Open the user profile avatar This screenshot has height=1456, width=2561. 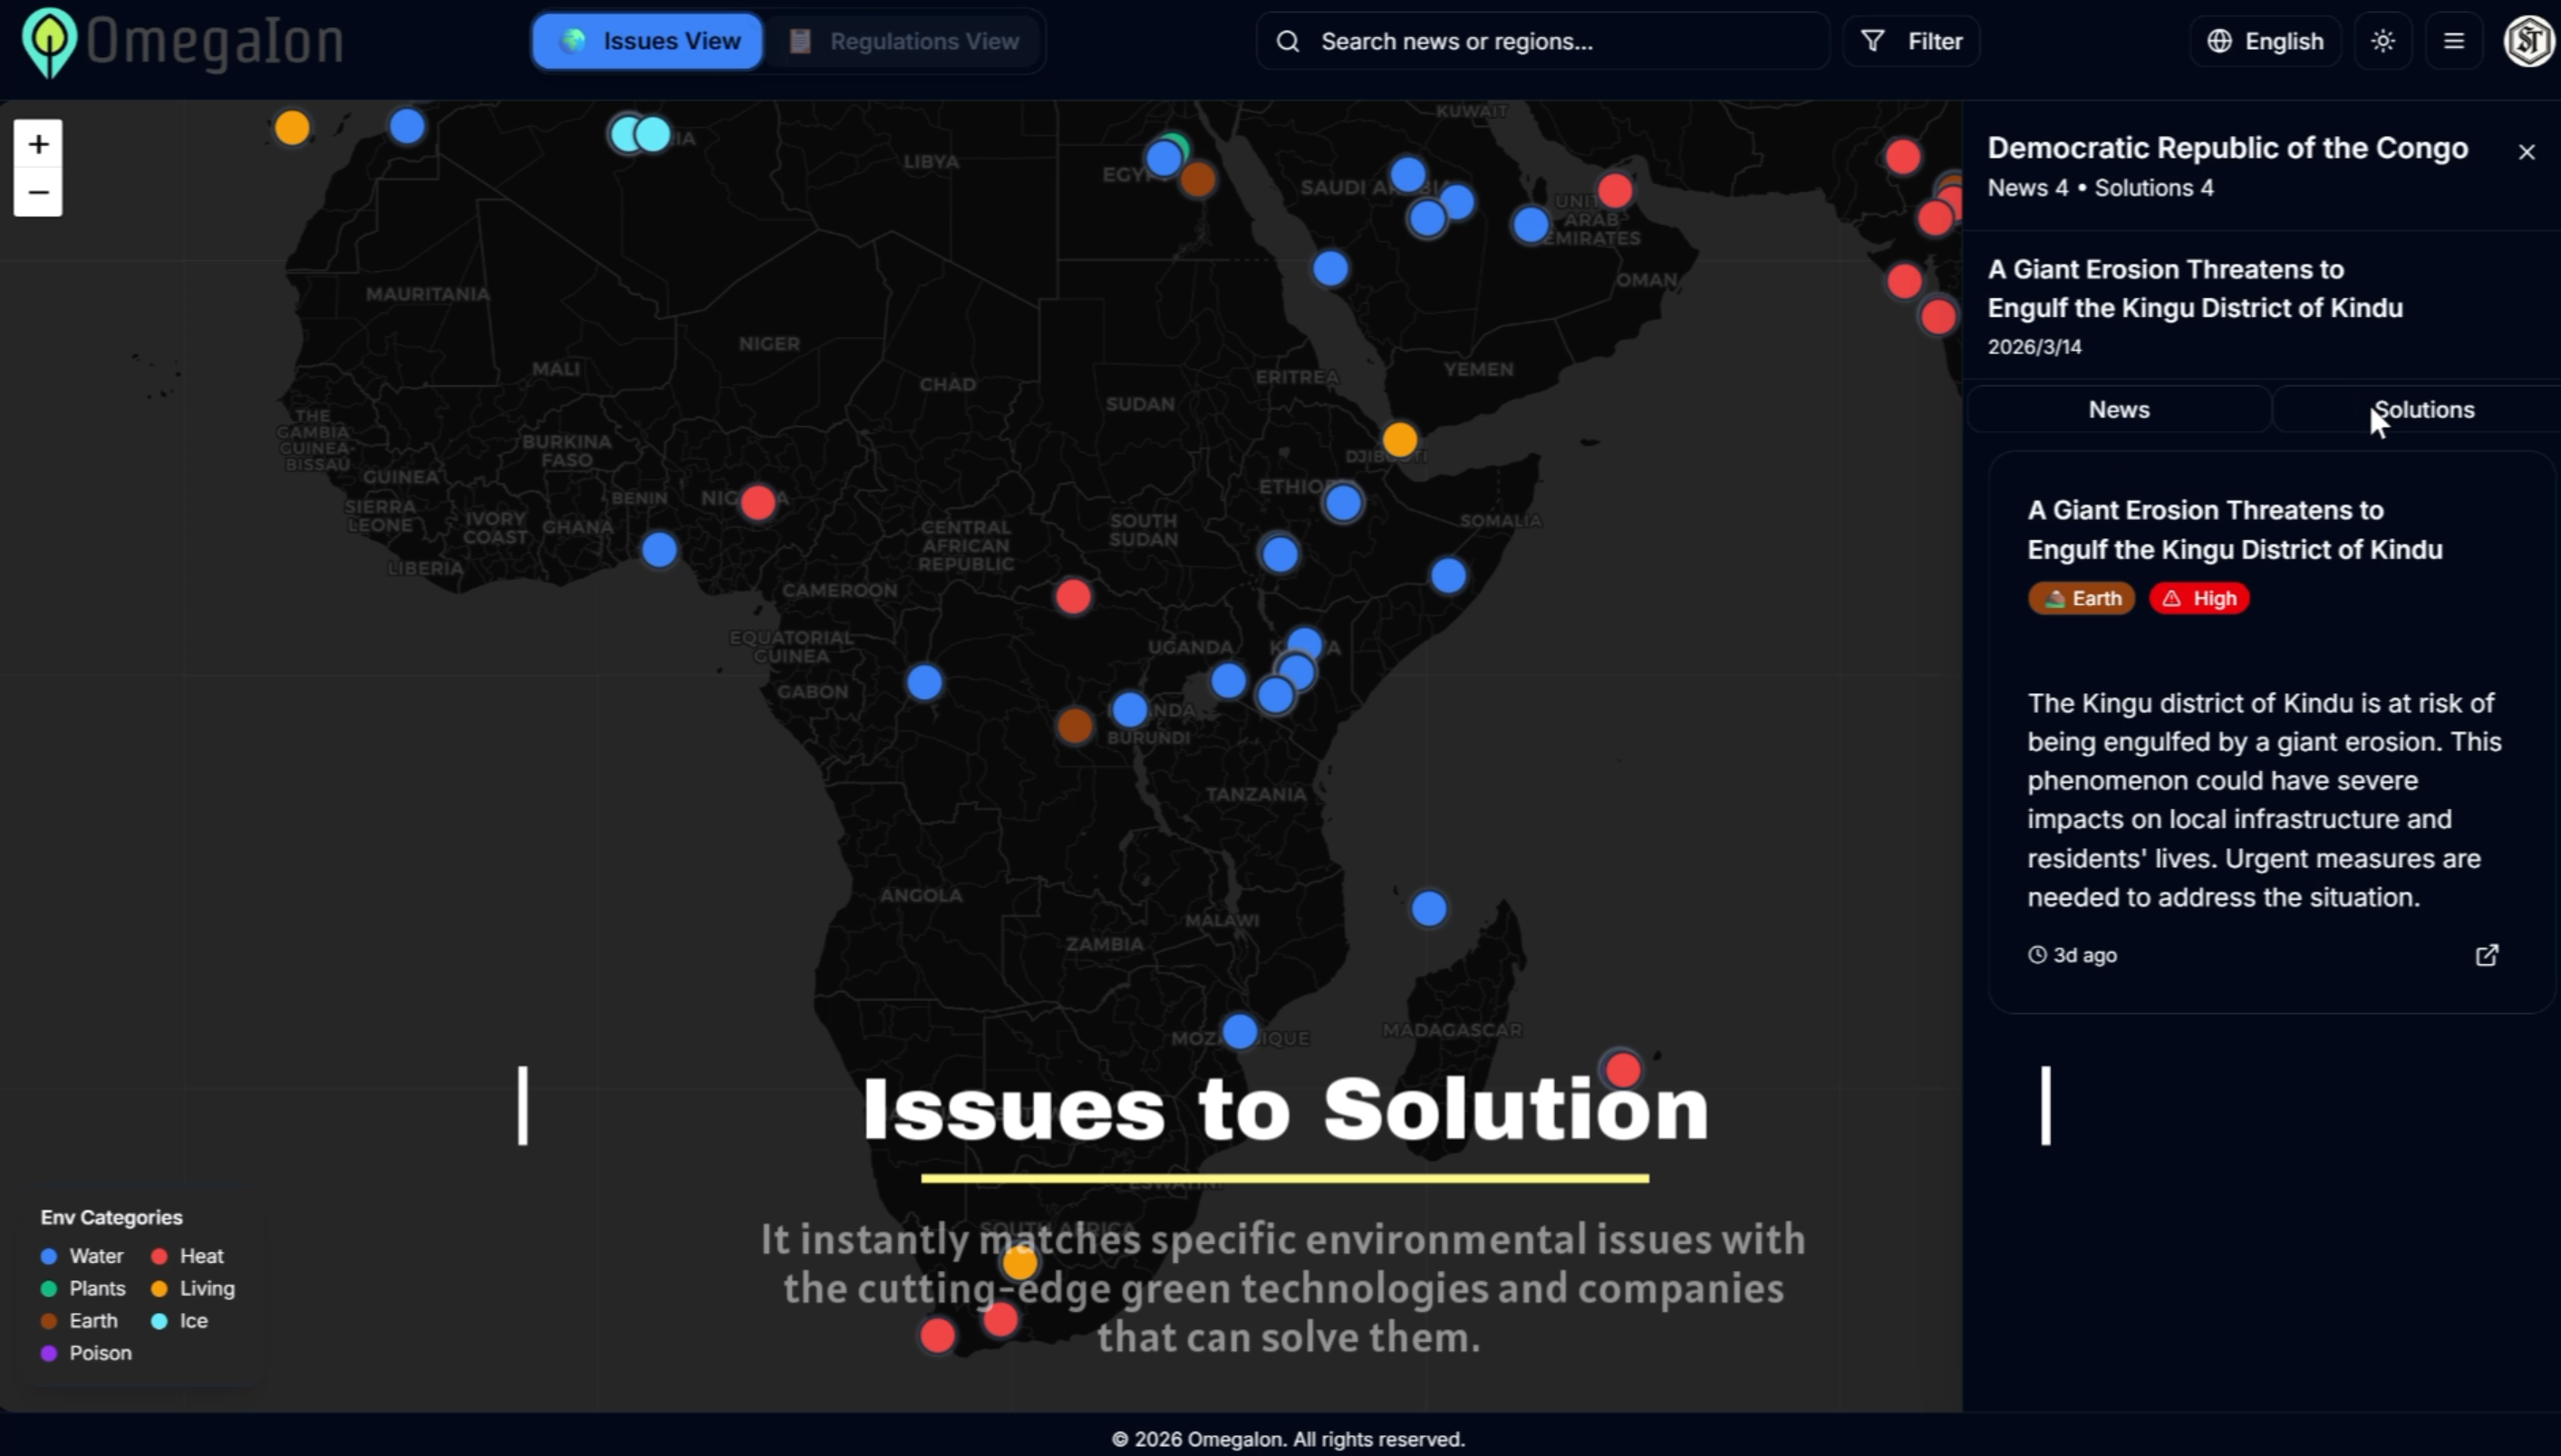2529,41
